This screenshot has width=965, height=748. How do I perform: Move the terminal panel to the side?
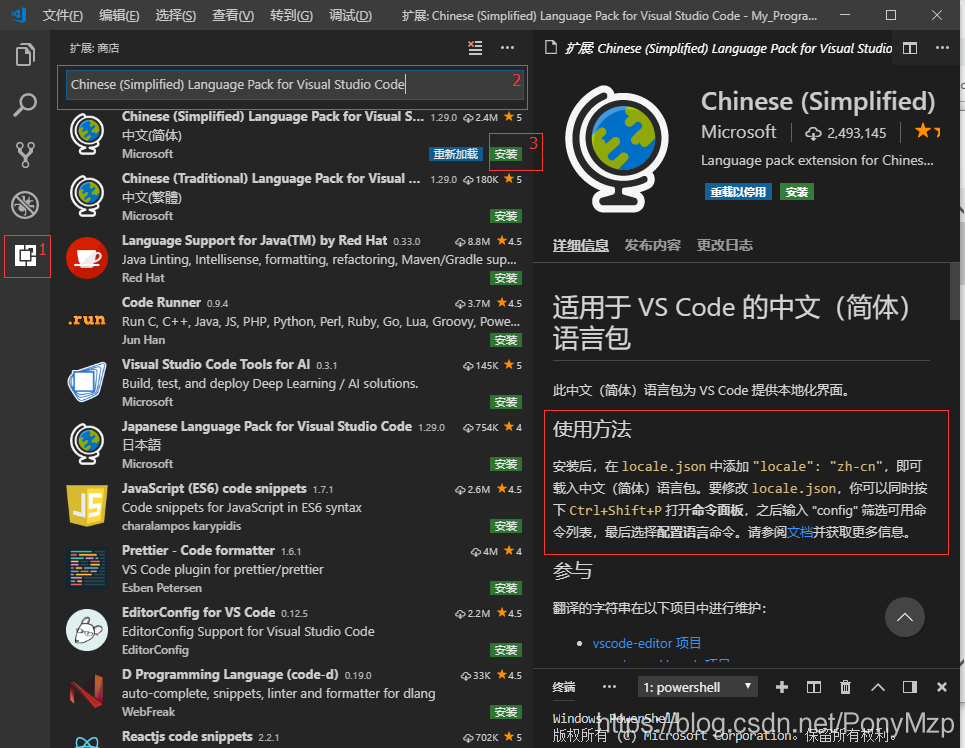click(910, 687)
